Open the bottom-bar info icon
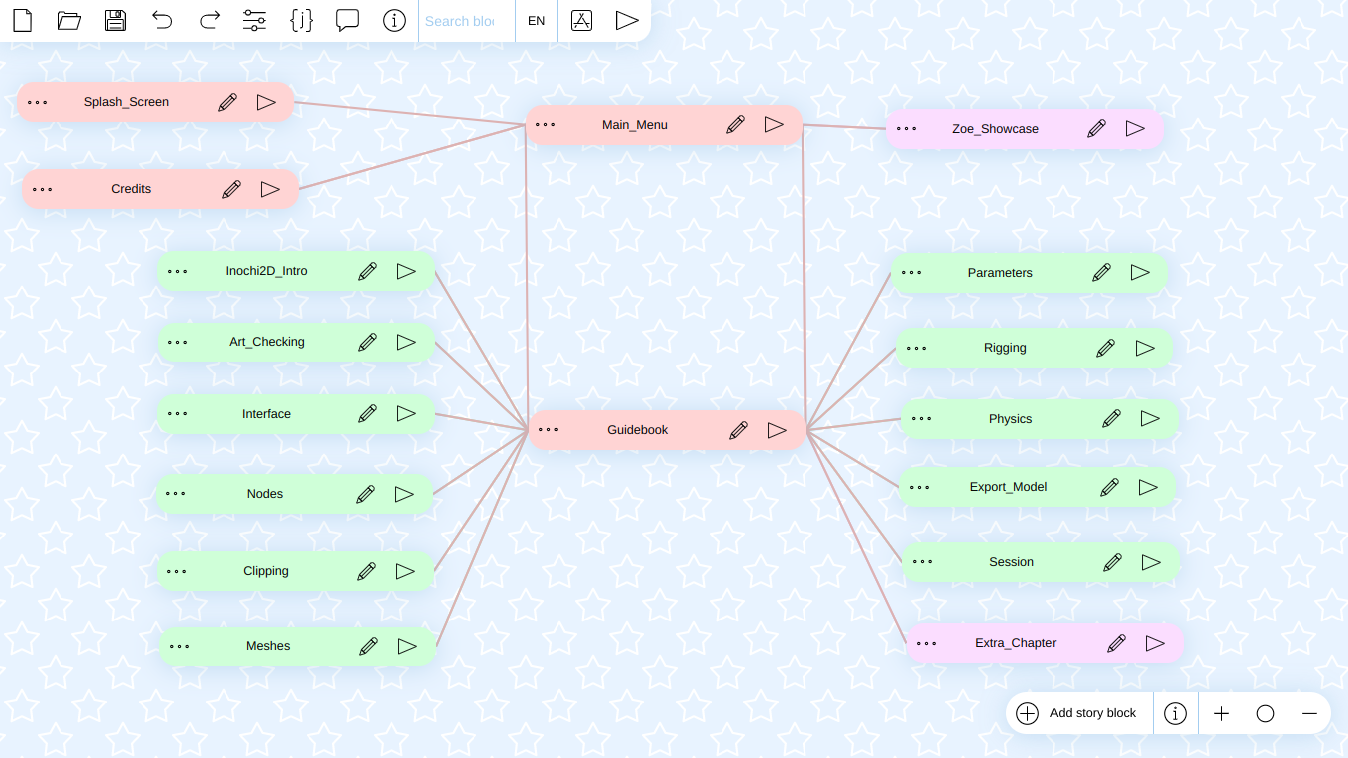 [x=1176, y=713]
